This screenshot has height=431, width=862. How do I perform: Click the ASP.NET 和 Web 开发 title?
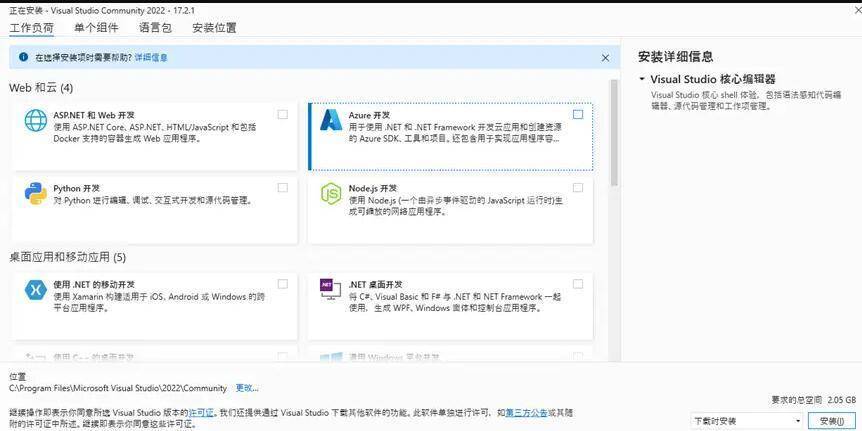click(x=94, y=115)
